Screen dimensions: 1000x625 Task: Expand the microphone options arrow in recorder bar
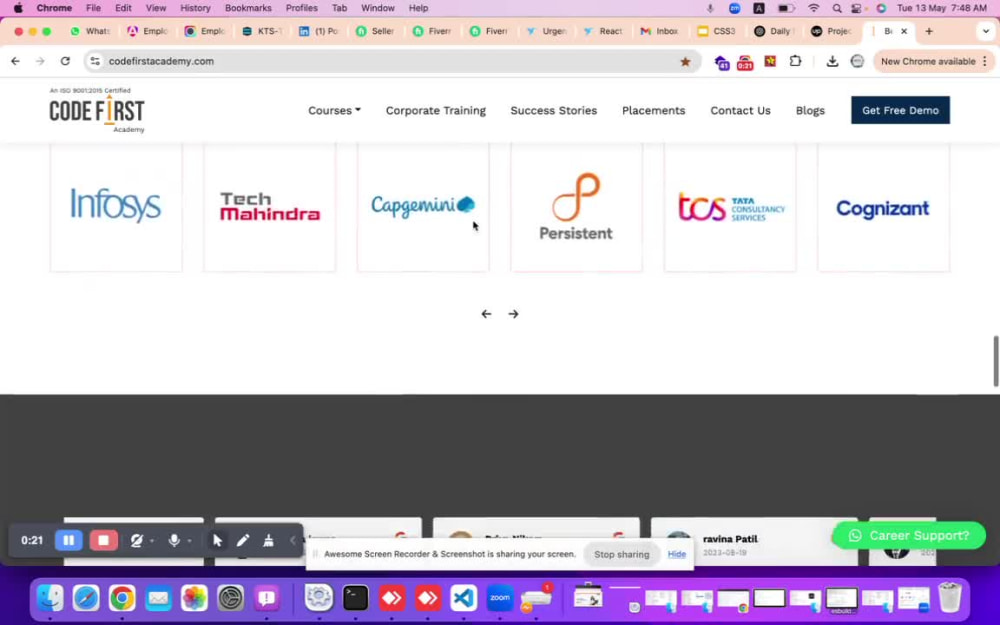click(x=189, y=541)
